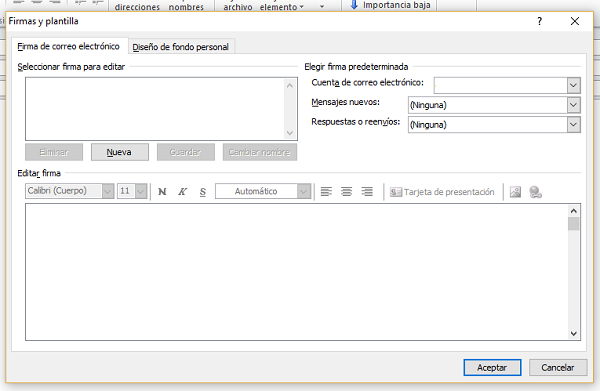Click the Nueva button
This screenshot has height=391, width=600.
(x=120, y=152)
